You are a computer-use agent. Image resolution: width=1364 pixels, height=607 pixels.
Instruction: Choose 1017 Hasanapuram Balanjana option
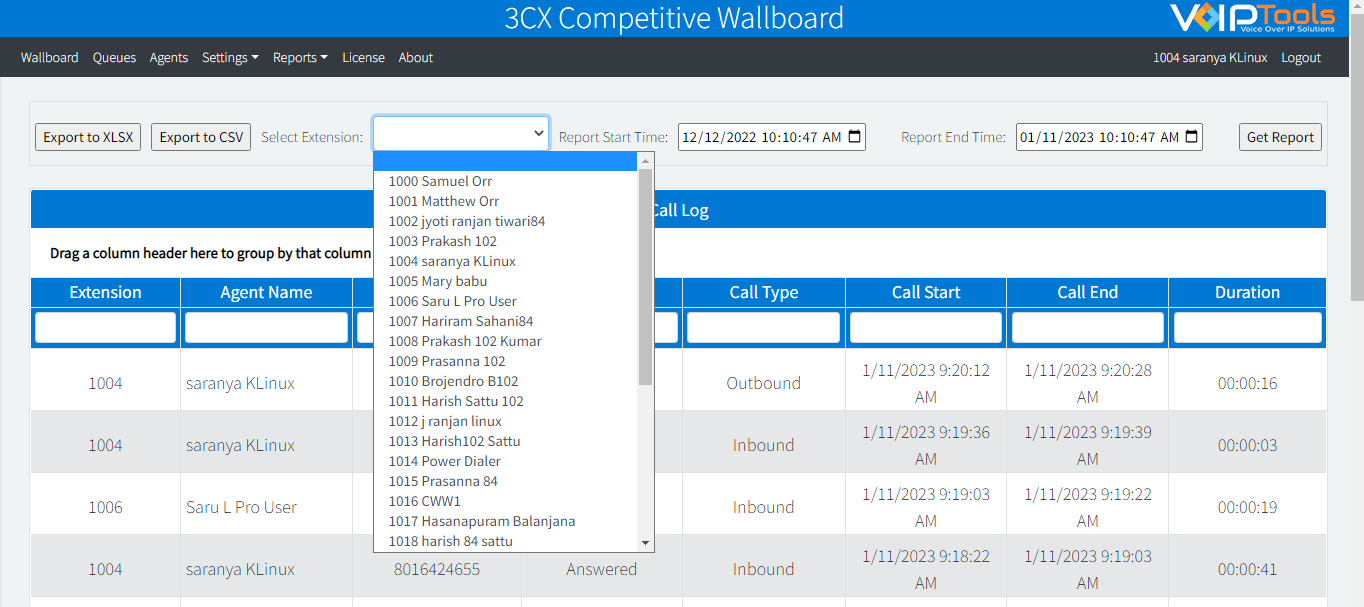(506, 521)
